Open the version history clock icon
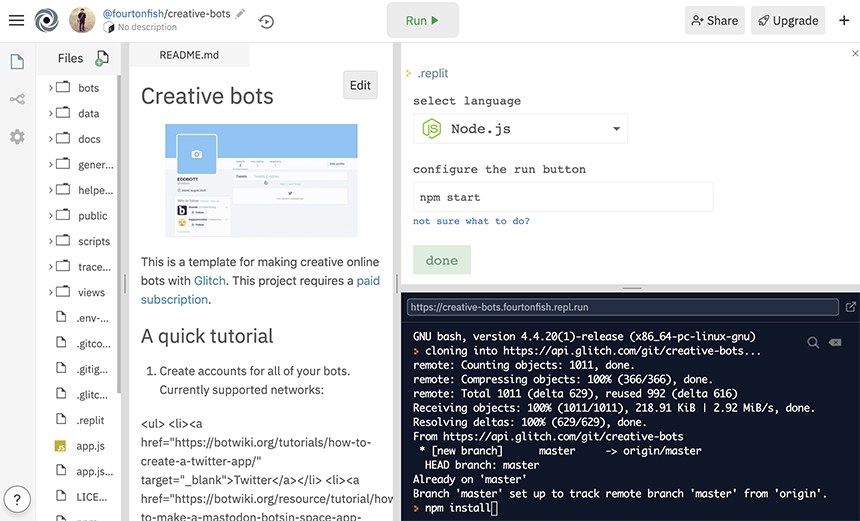This screenshot has width=860, height=521. click(266, 21)
